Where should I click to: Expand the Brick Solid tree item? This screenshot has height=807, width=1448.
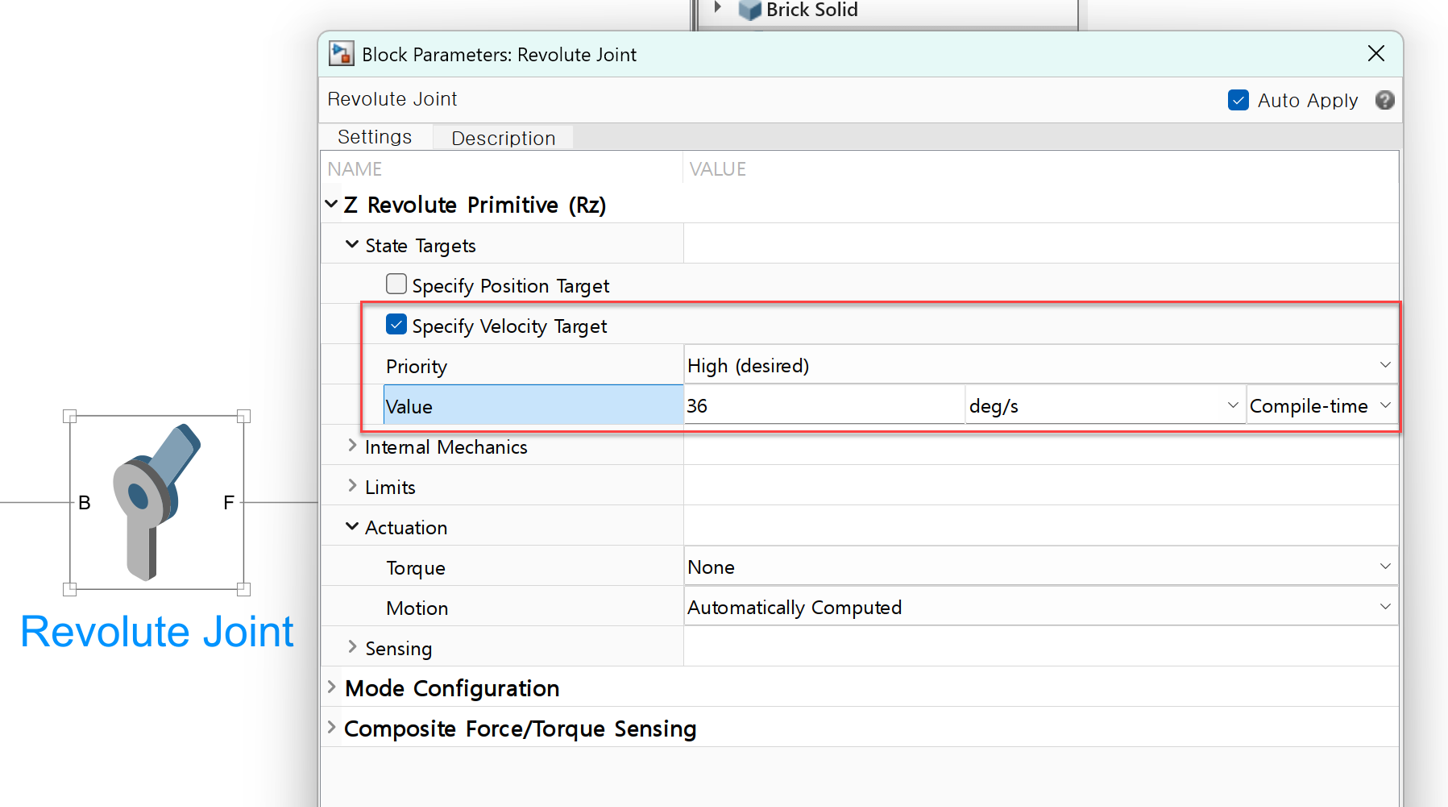[x=717, y=8]
